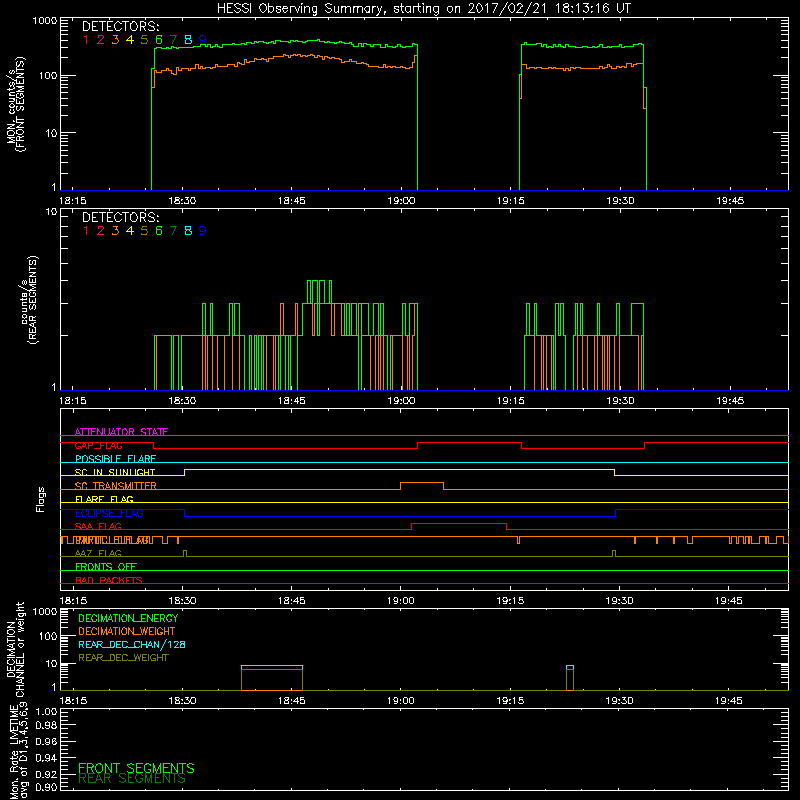
Task: Click 19:30 time label under the Flags plot
Action: tap(619, 601)
